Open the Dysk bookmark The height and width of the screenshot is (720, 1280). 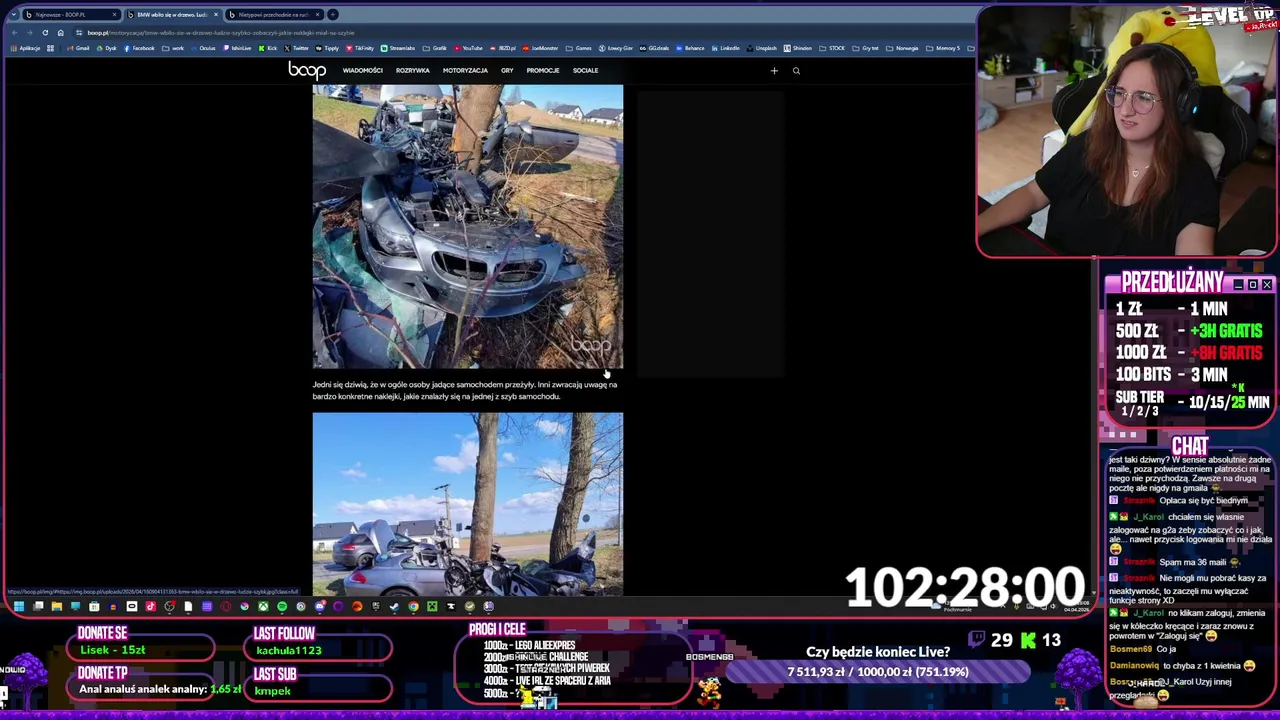(x=107, y=48)
